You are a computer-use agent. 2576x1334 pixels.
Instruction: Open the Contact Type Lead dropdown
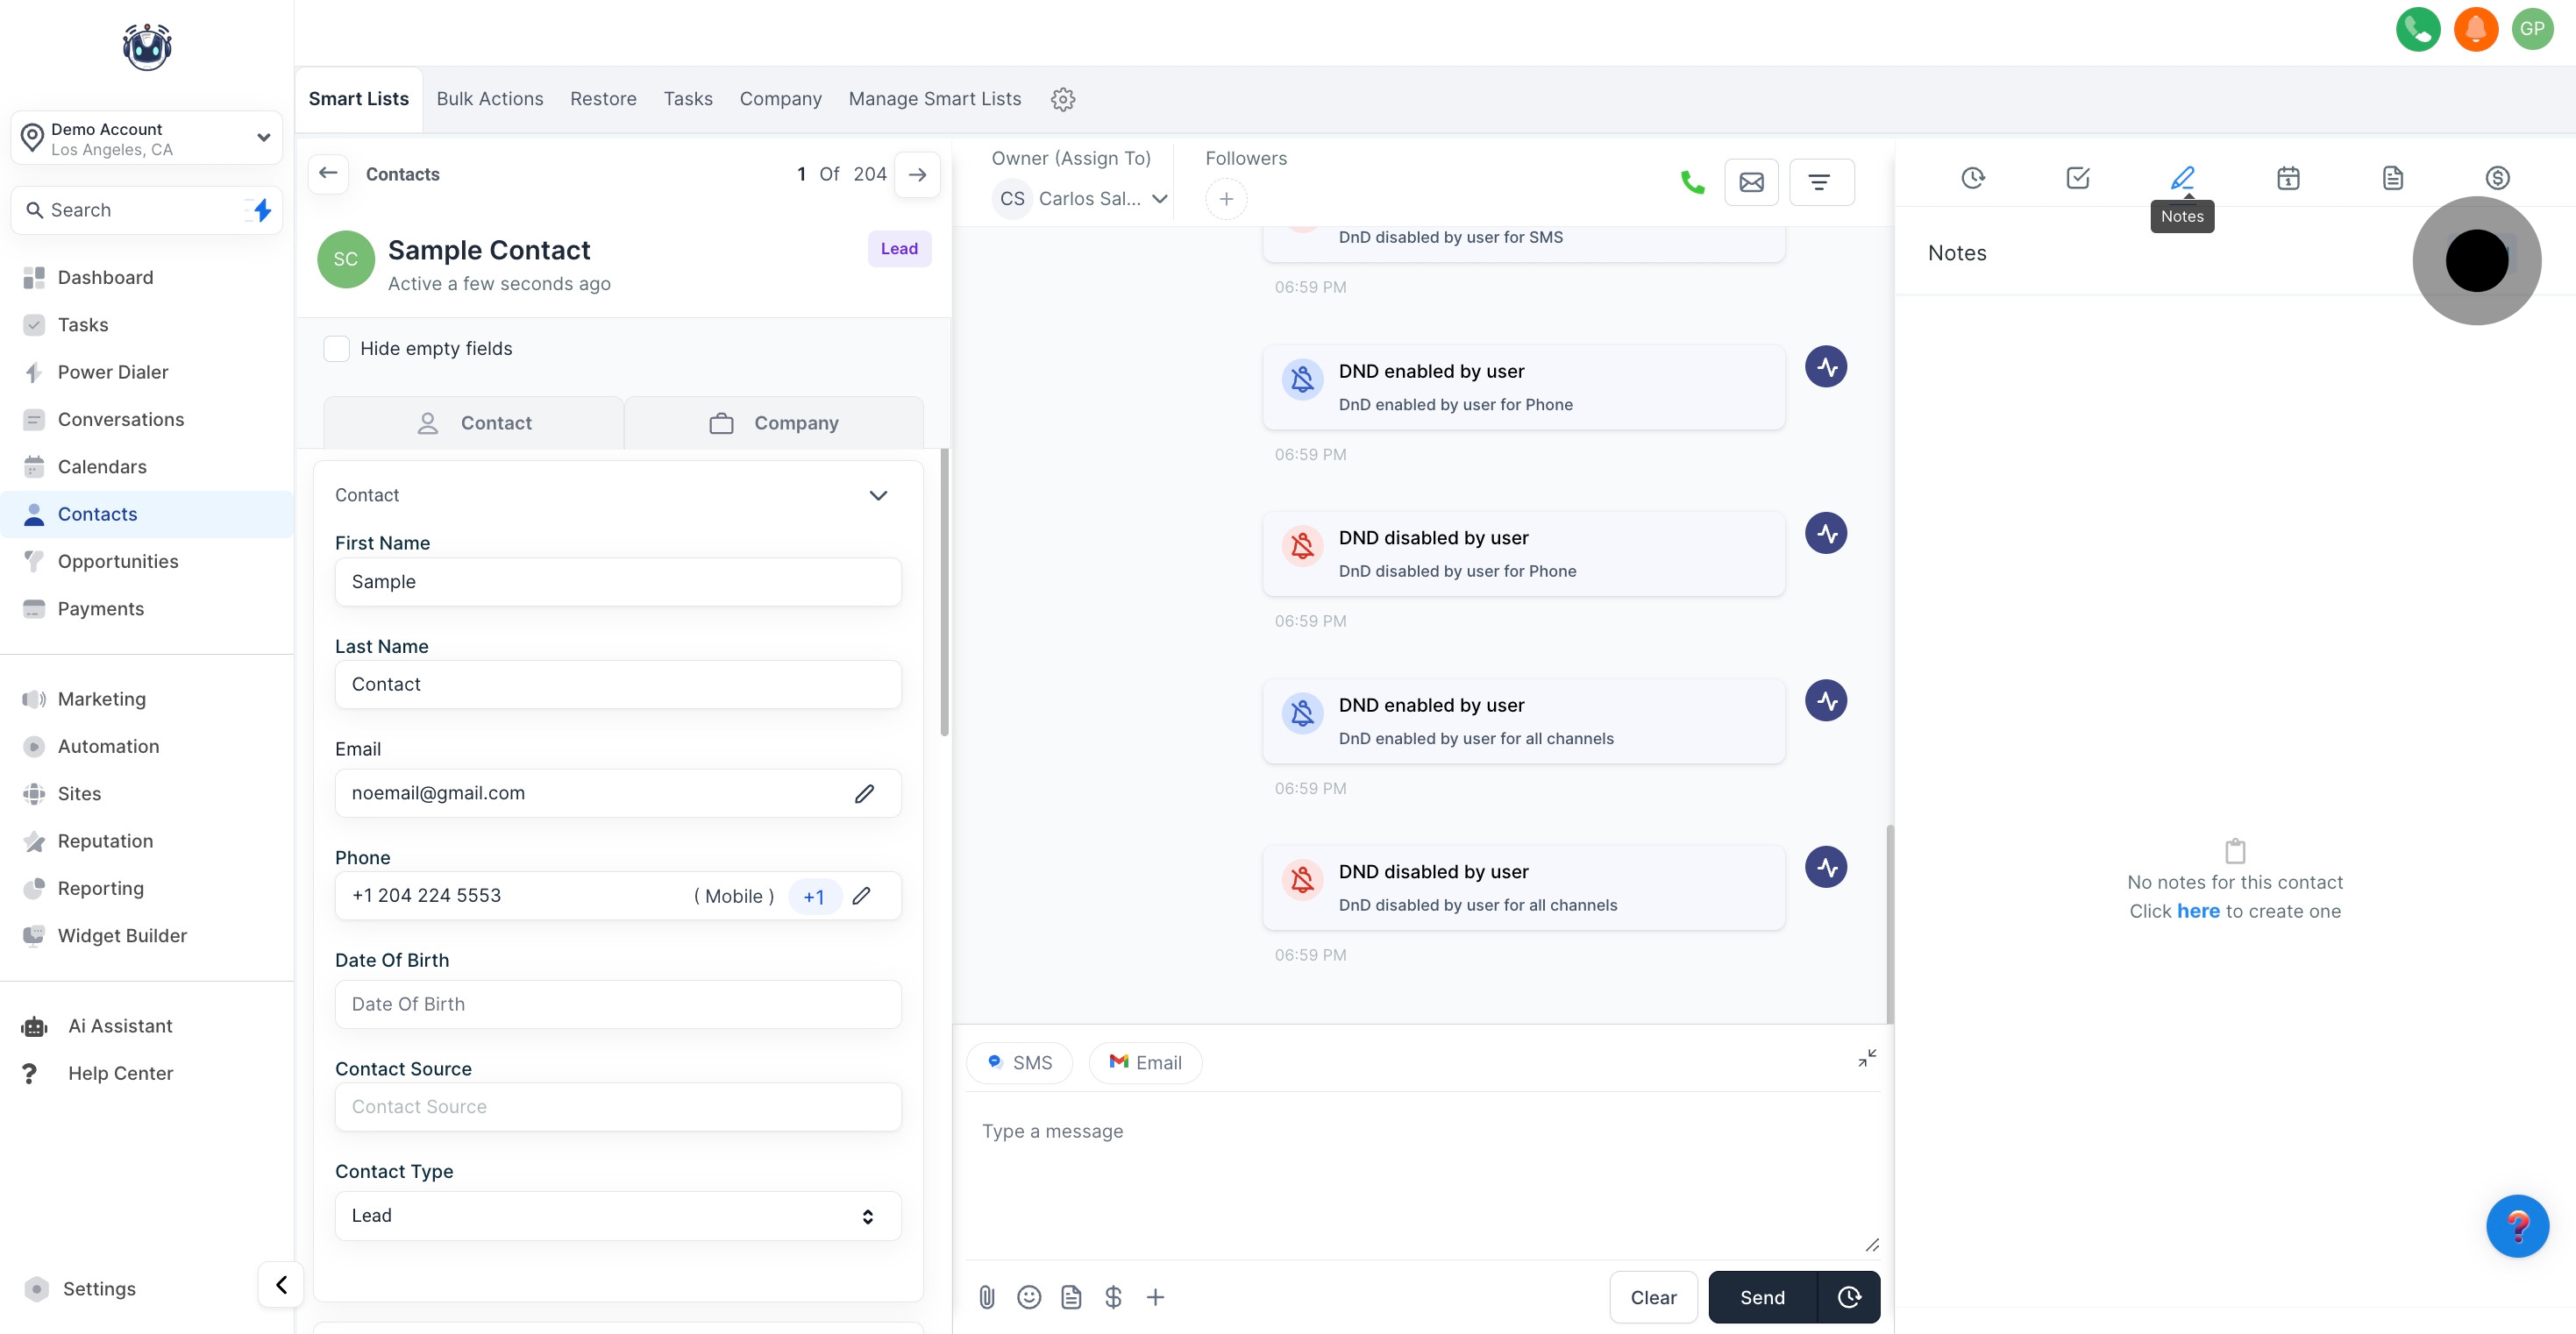click(617, 1215)
